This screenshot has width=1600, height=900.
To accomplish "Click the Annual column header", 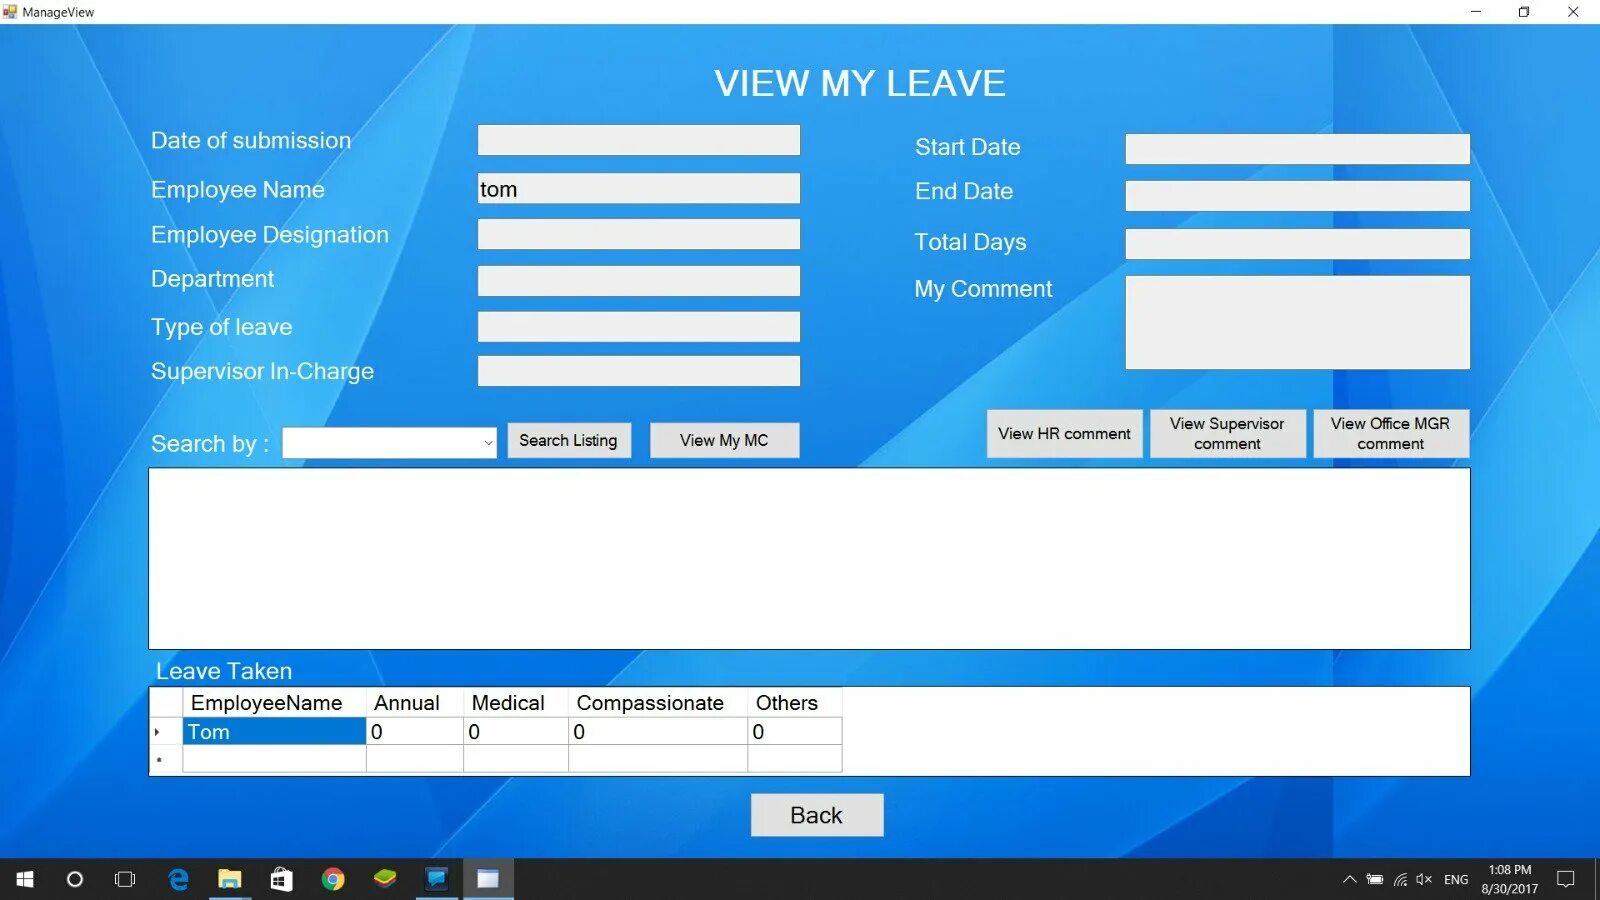I will [415, 703].
